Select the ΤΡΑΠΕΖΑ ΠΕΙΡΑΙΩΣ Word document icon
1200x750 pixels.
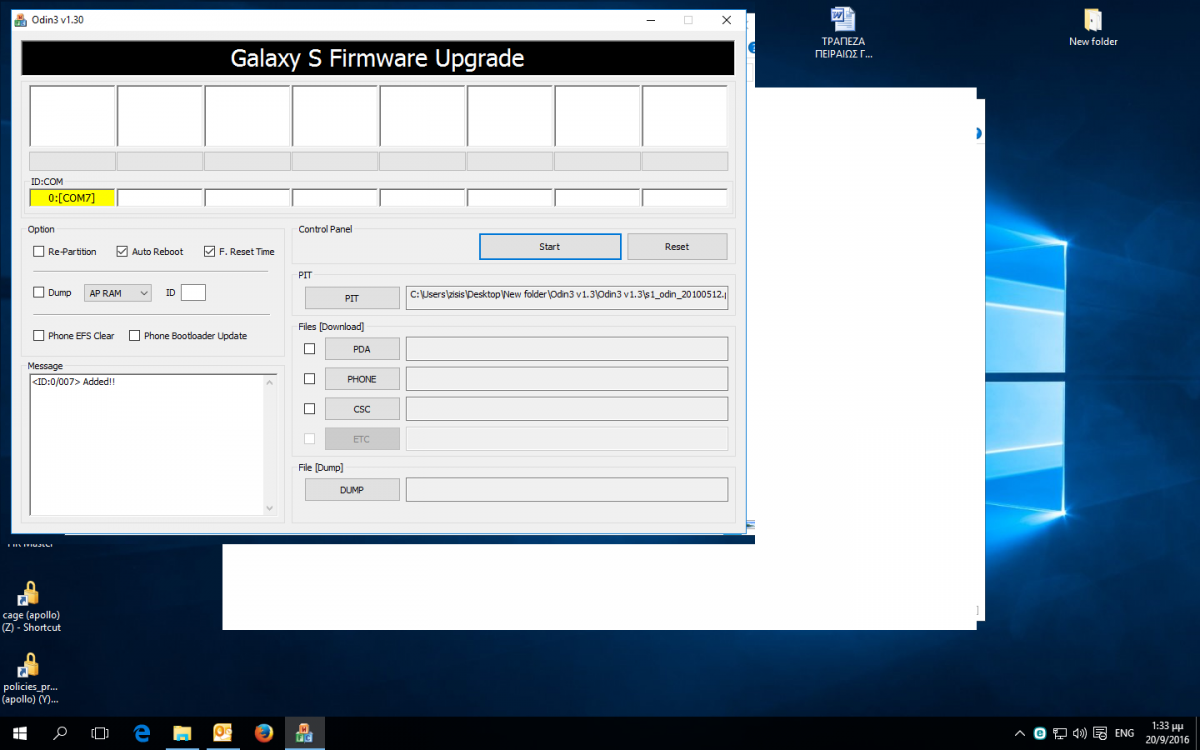point(843,32)
